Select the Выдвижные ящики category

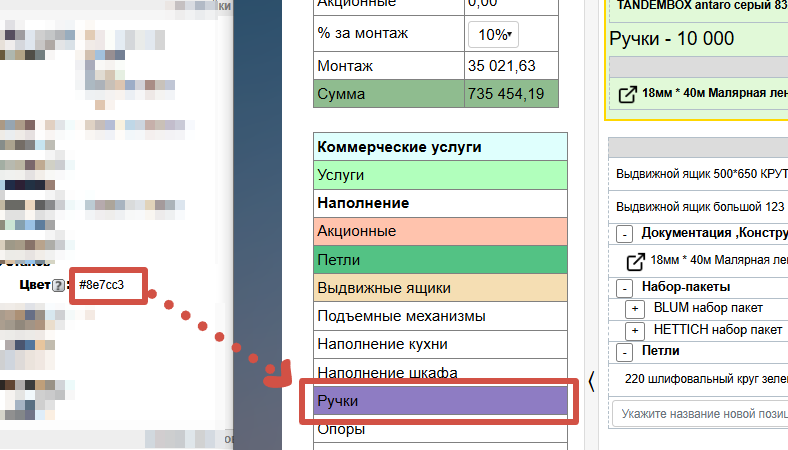440,288
